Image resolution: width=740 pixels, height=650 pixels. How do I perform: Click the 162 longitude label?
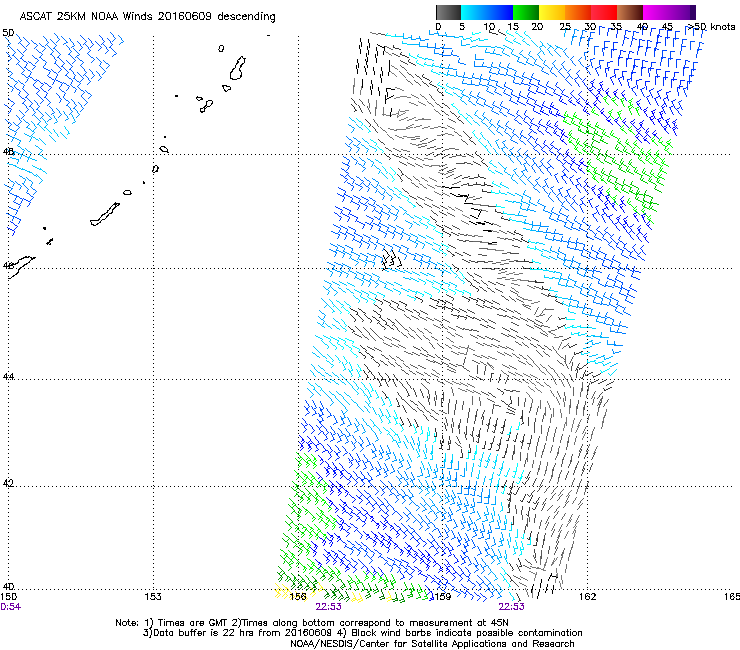(588, 597)
